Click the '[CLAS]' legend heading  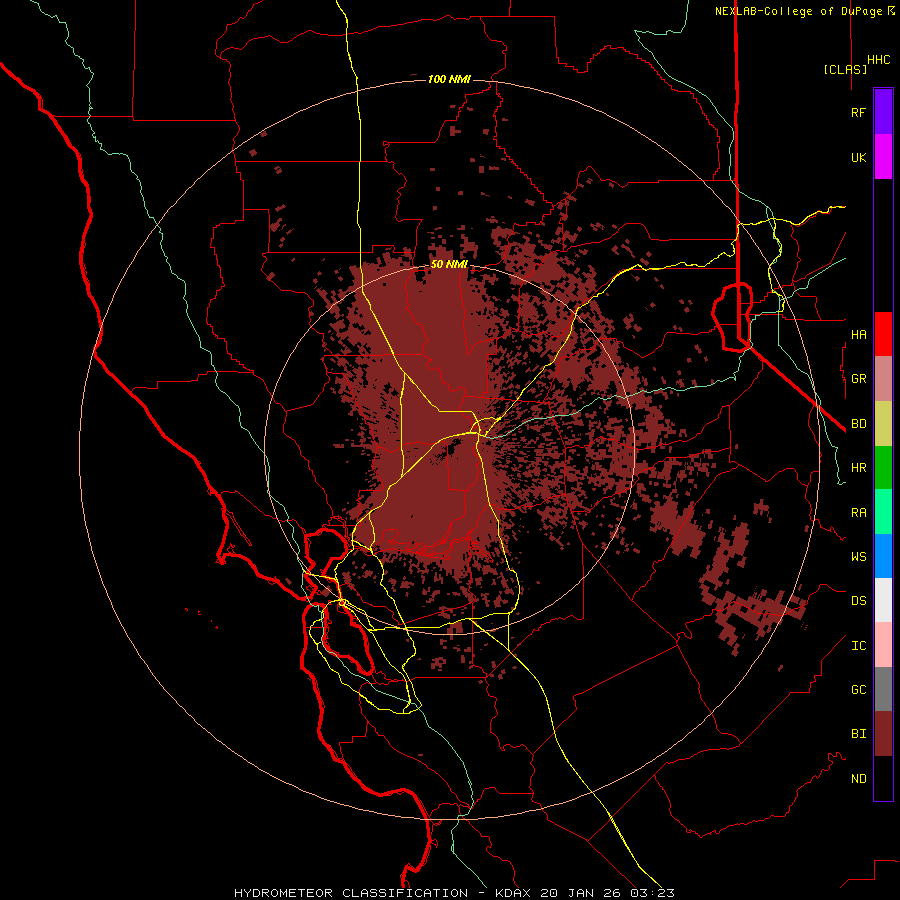[845, 69]
